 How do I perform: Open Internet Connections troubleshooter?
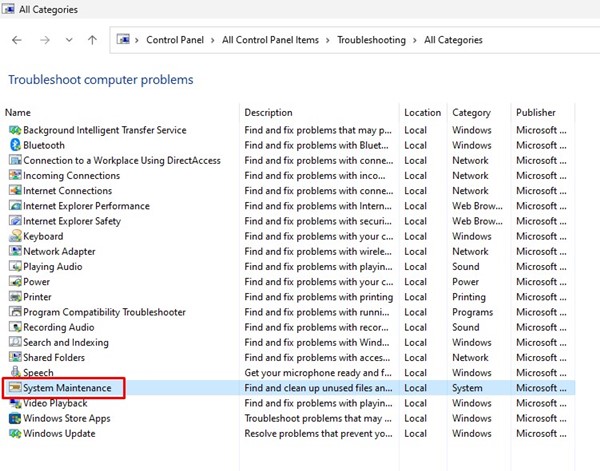pyautogui.click(x=67, y=191)
